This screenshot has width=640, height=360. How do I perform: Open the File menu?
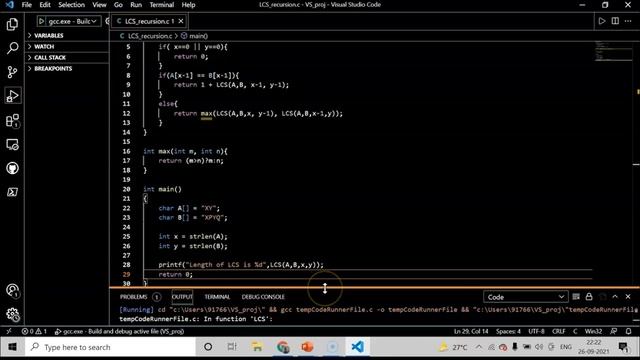[x=27, y=5]
